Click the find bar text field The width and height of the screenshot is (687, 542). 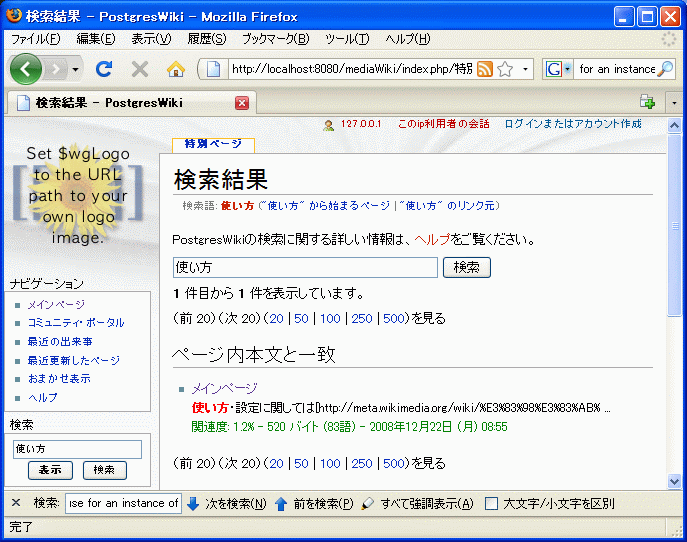[x=123, y=503]
